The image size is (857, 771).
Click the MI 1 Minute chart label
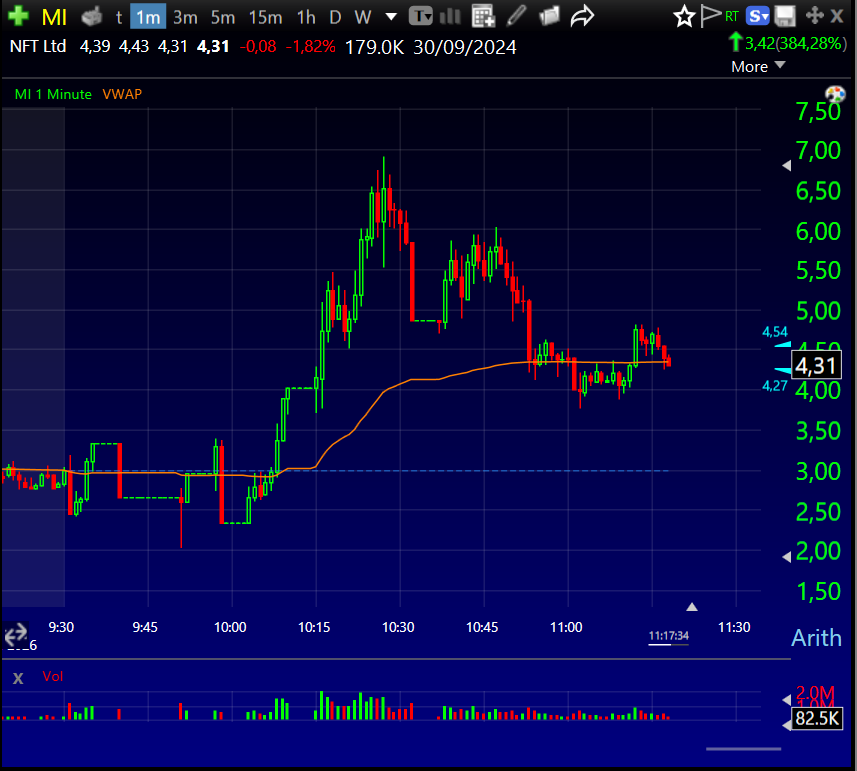(x=53, y=94)
